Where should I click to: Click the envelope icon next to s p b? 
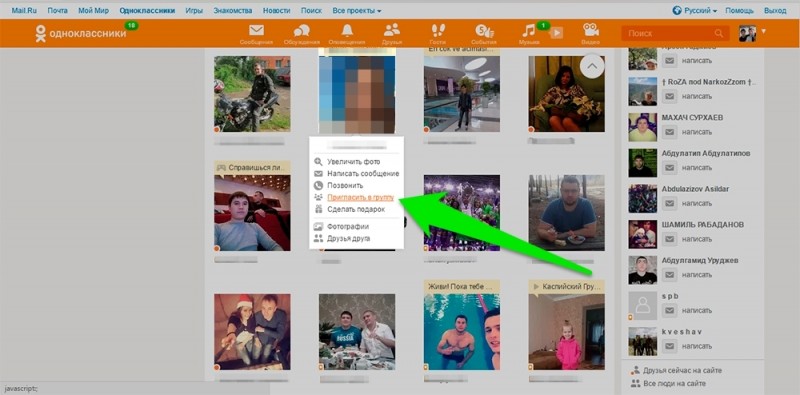670,310
